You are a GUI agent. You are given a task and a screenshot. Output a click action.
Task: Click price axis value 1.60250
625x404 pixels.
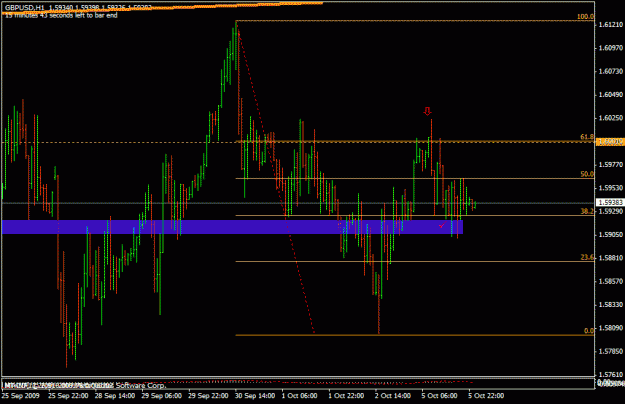pyautogui.click(x=611, y=118)
